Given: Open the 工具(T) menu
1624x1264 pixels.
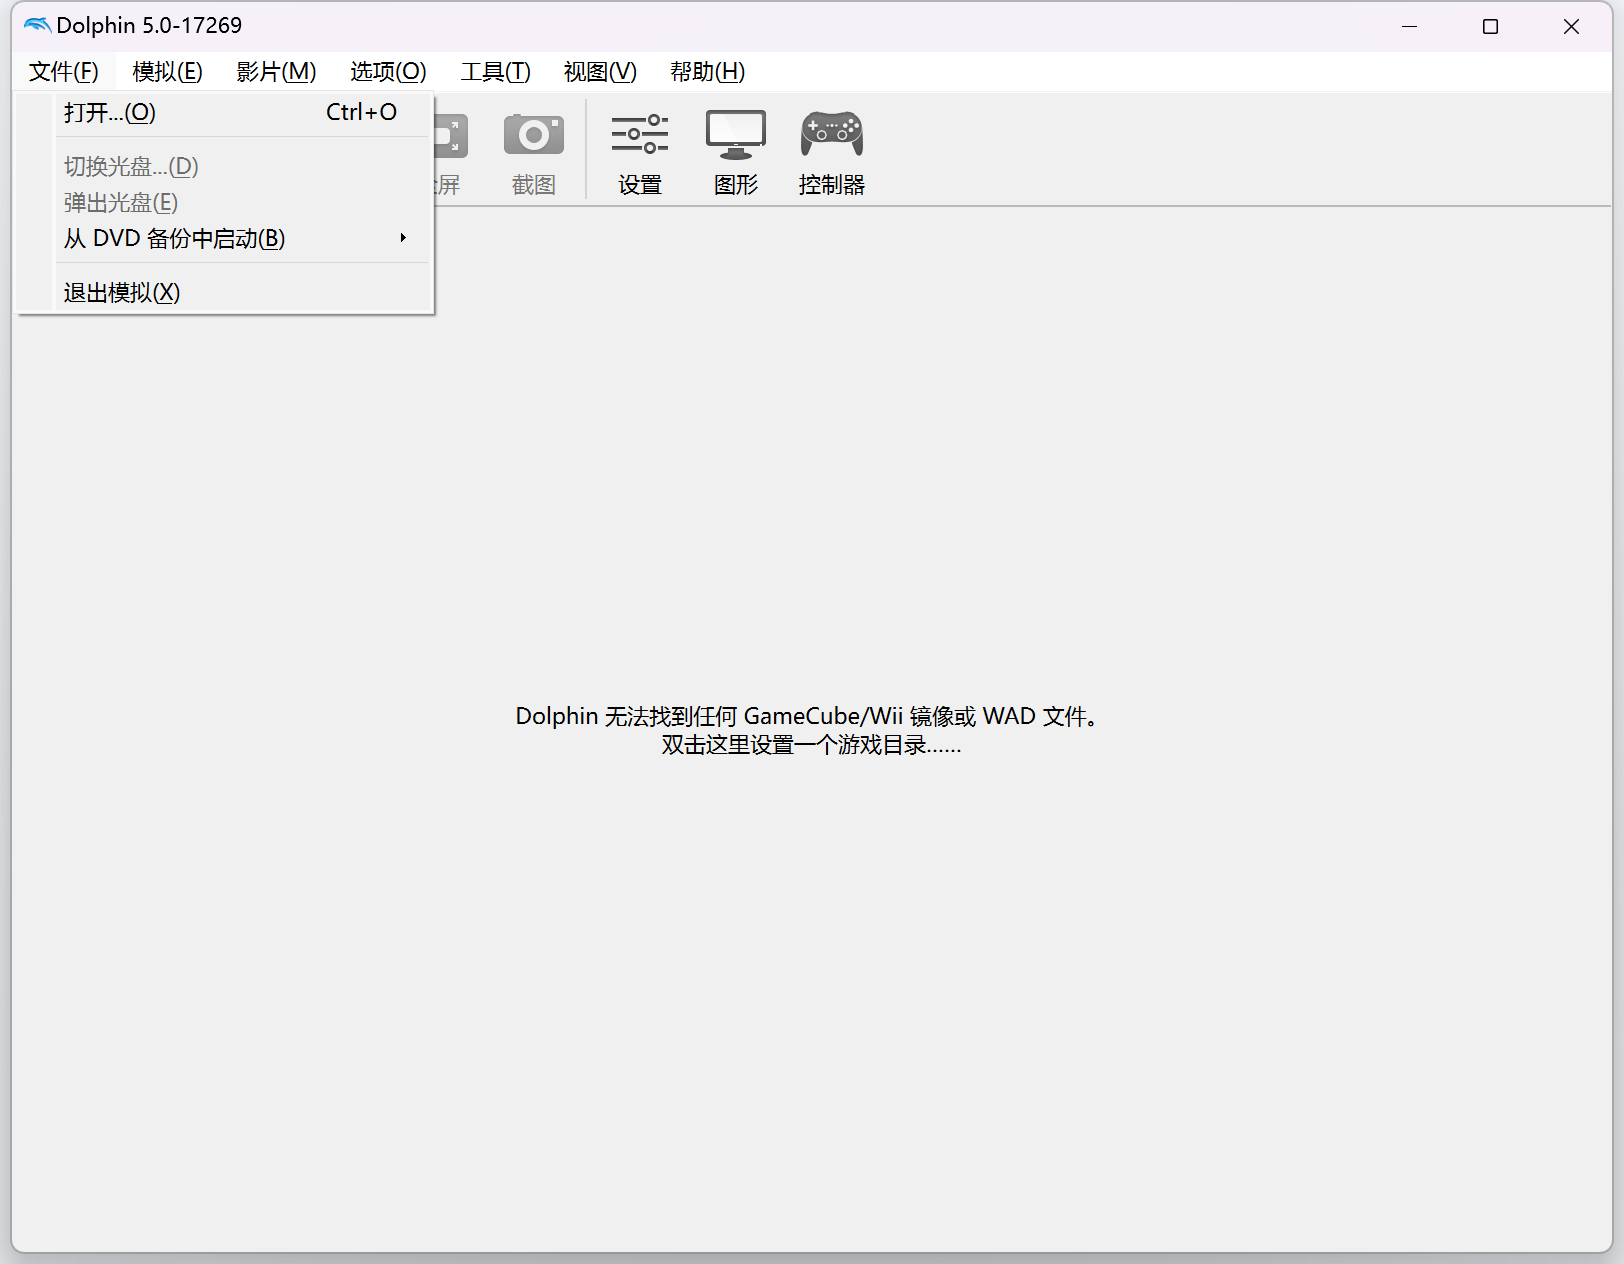Looking at the screenshot, I should coord(495,72).
